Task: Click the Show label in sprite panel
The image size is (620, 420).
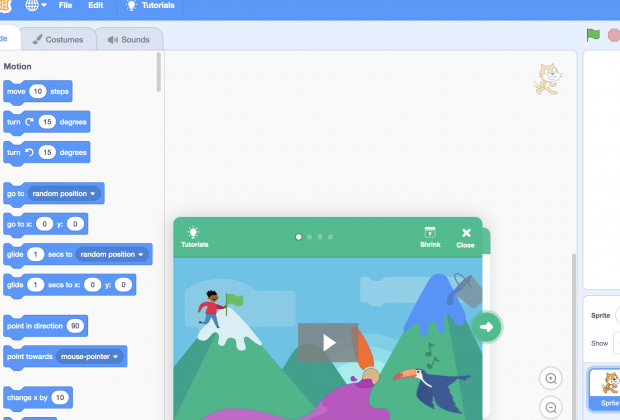Action: tap(599, 343)
